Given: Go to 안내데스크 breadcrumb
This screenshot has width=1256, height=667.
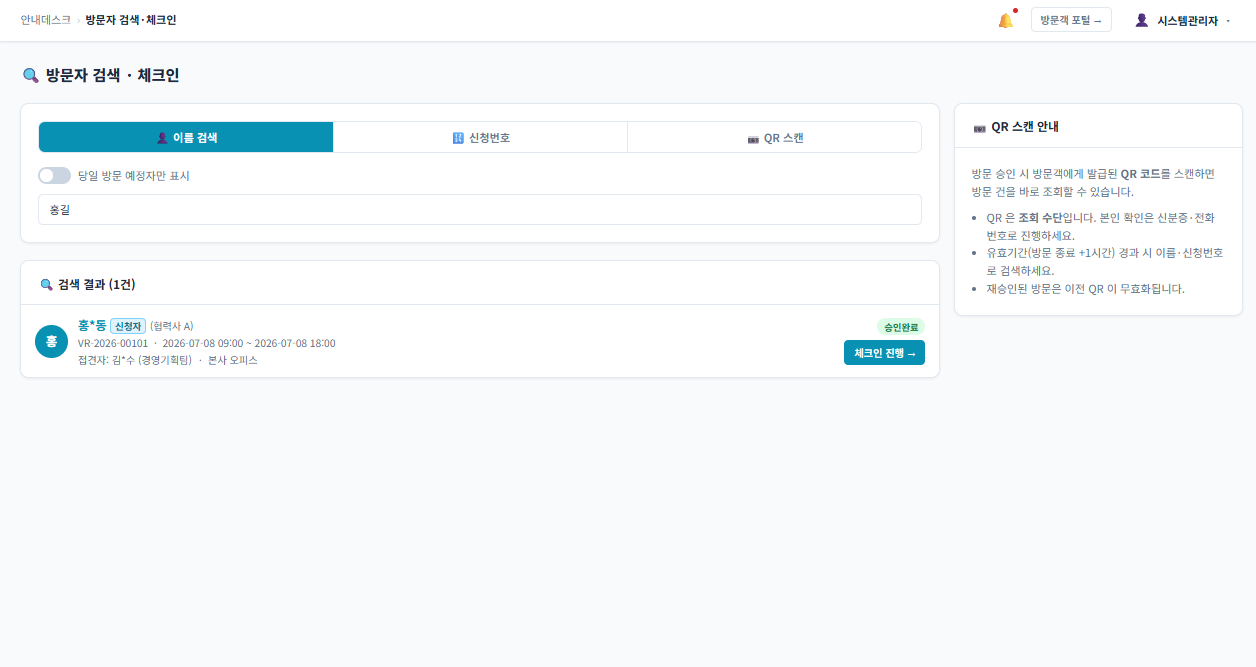Looking at the screenshot, I should (46, 20).
